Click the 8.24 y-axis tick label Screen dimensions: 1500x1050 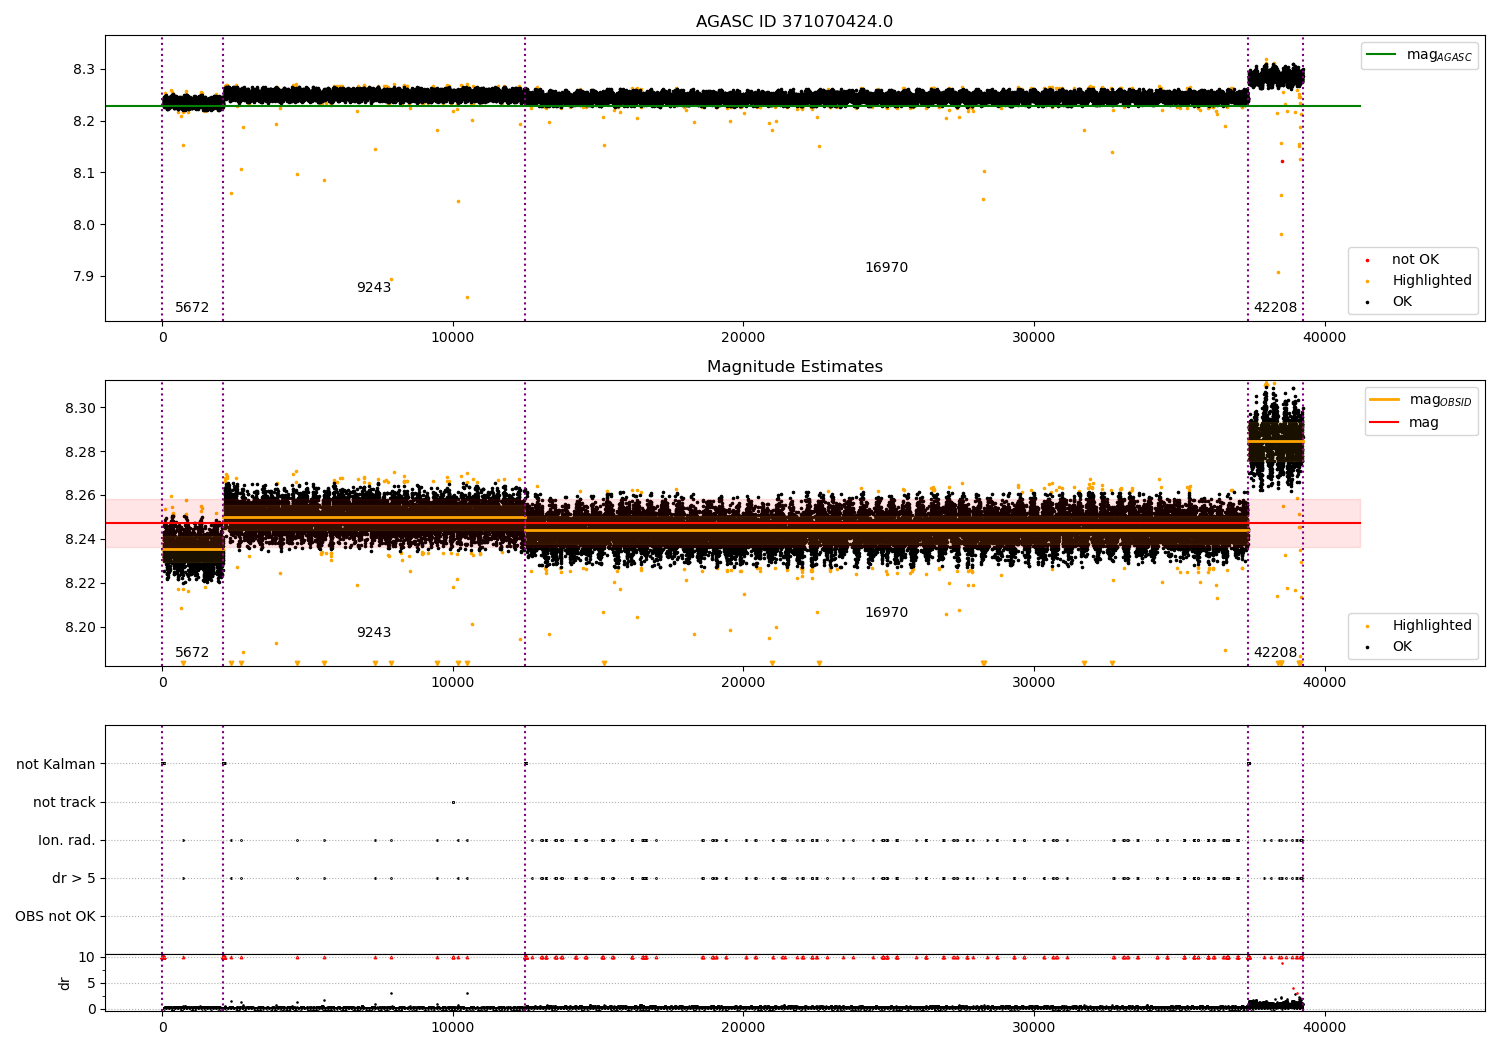[x=80, y=540]
